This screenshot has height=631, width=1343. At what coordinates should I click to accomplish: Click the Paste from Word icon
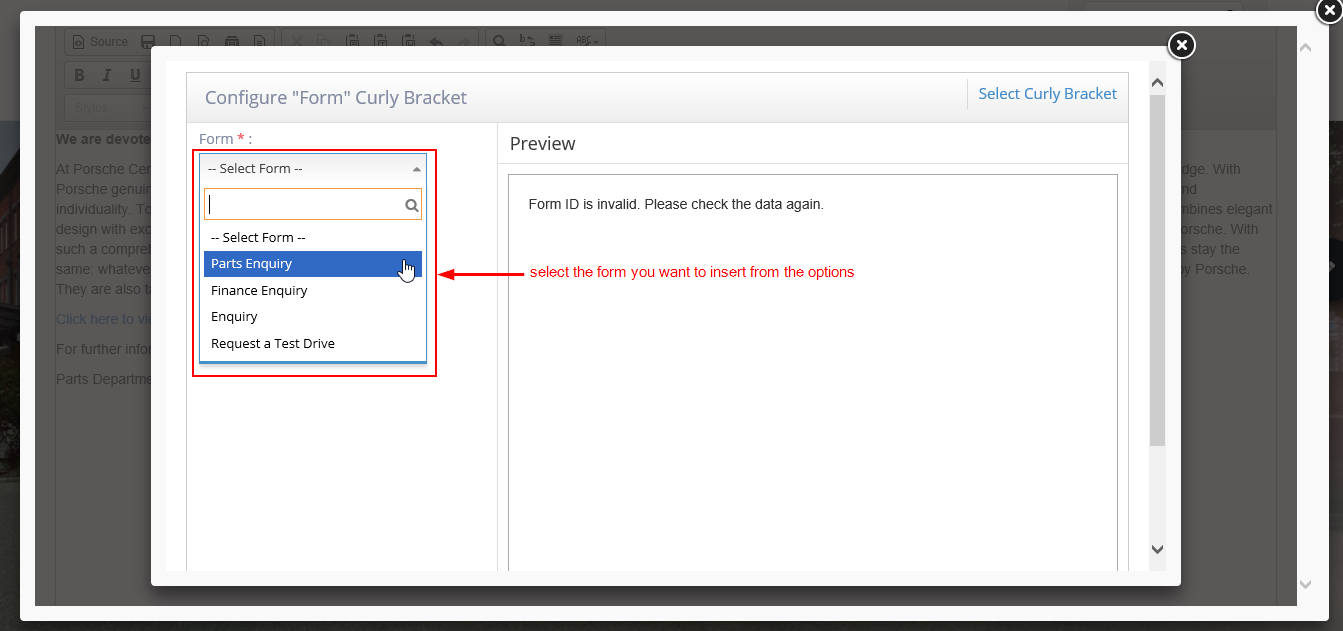pos(408,41)
